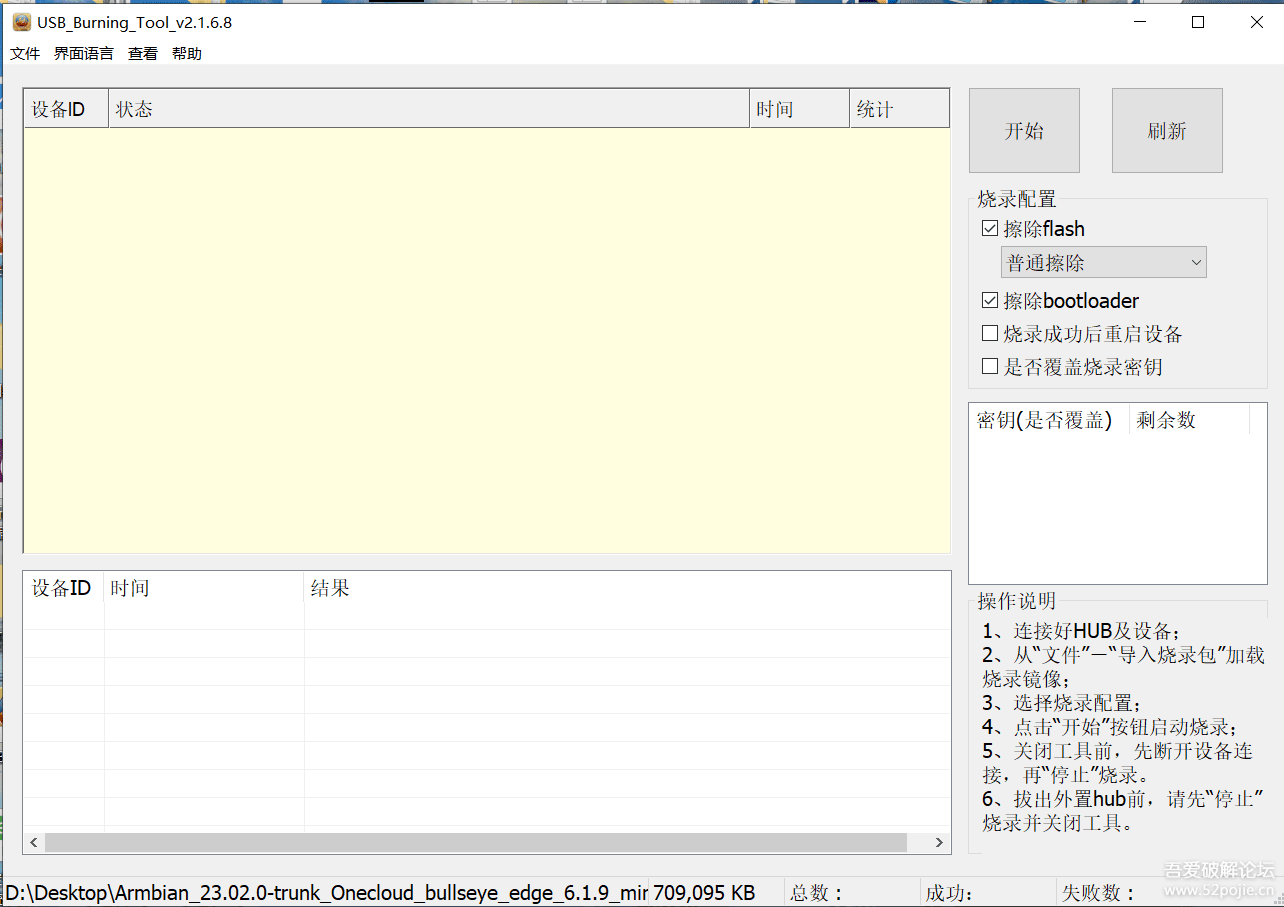Open the 帮助 menu
Image resolution: width=1284 pixels, height=907 pixels.
pos(187,54)
